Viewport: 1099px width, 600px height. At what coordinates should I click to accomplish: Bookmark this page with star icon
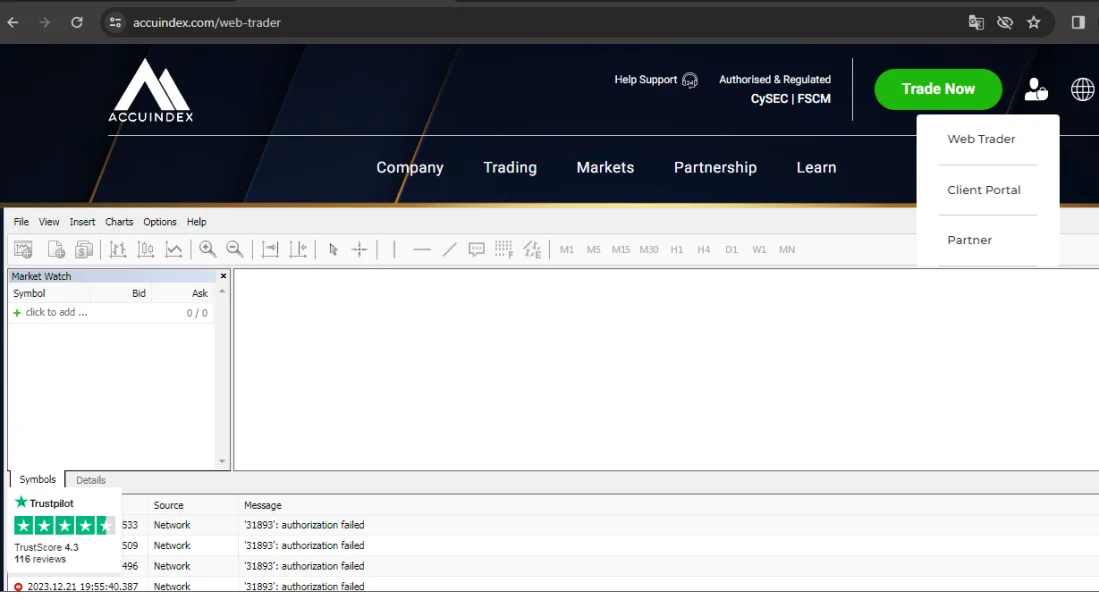1034,22
